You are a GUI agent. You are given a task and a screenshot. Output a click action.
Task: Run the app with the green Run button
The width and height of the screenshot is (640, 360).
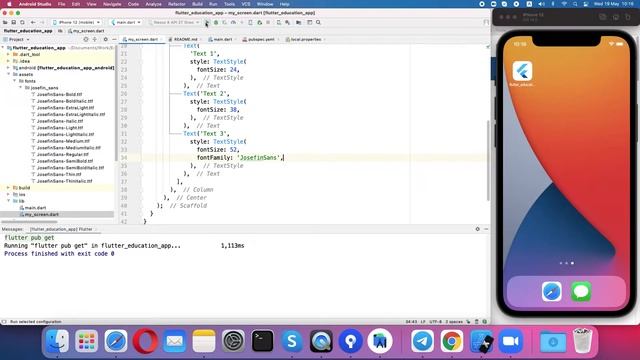[207, 22]
